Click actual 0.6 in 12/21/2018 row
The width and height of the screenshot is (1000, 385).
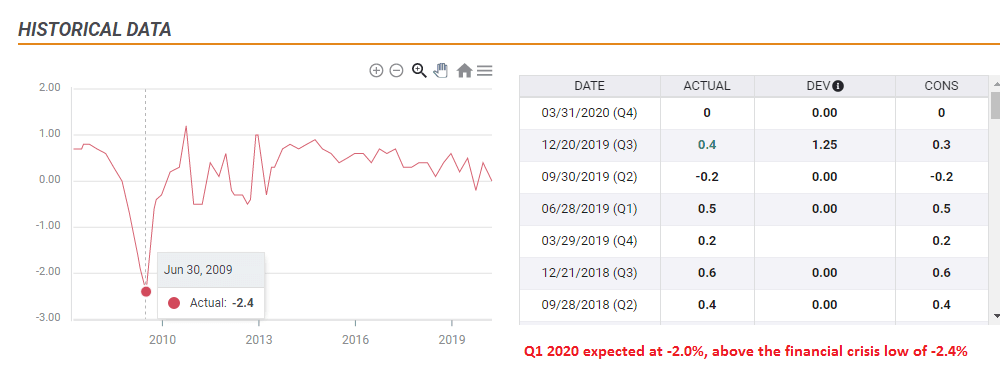tap(707, 273)
